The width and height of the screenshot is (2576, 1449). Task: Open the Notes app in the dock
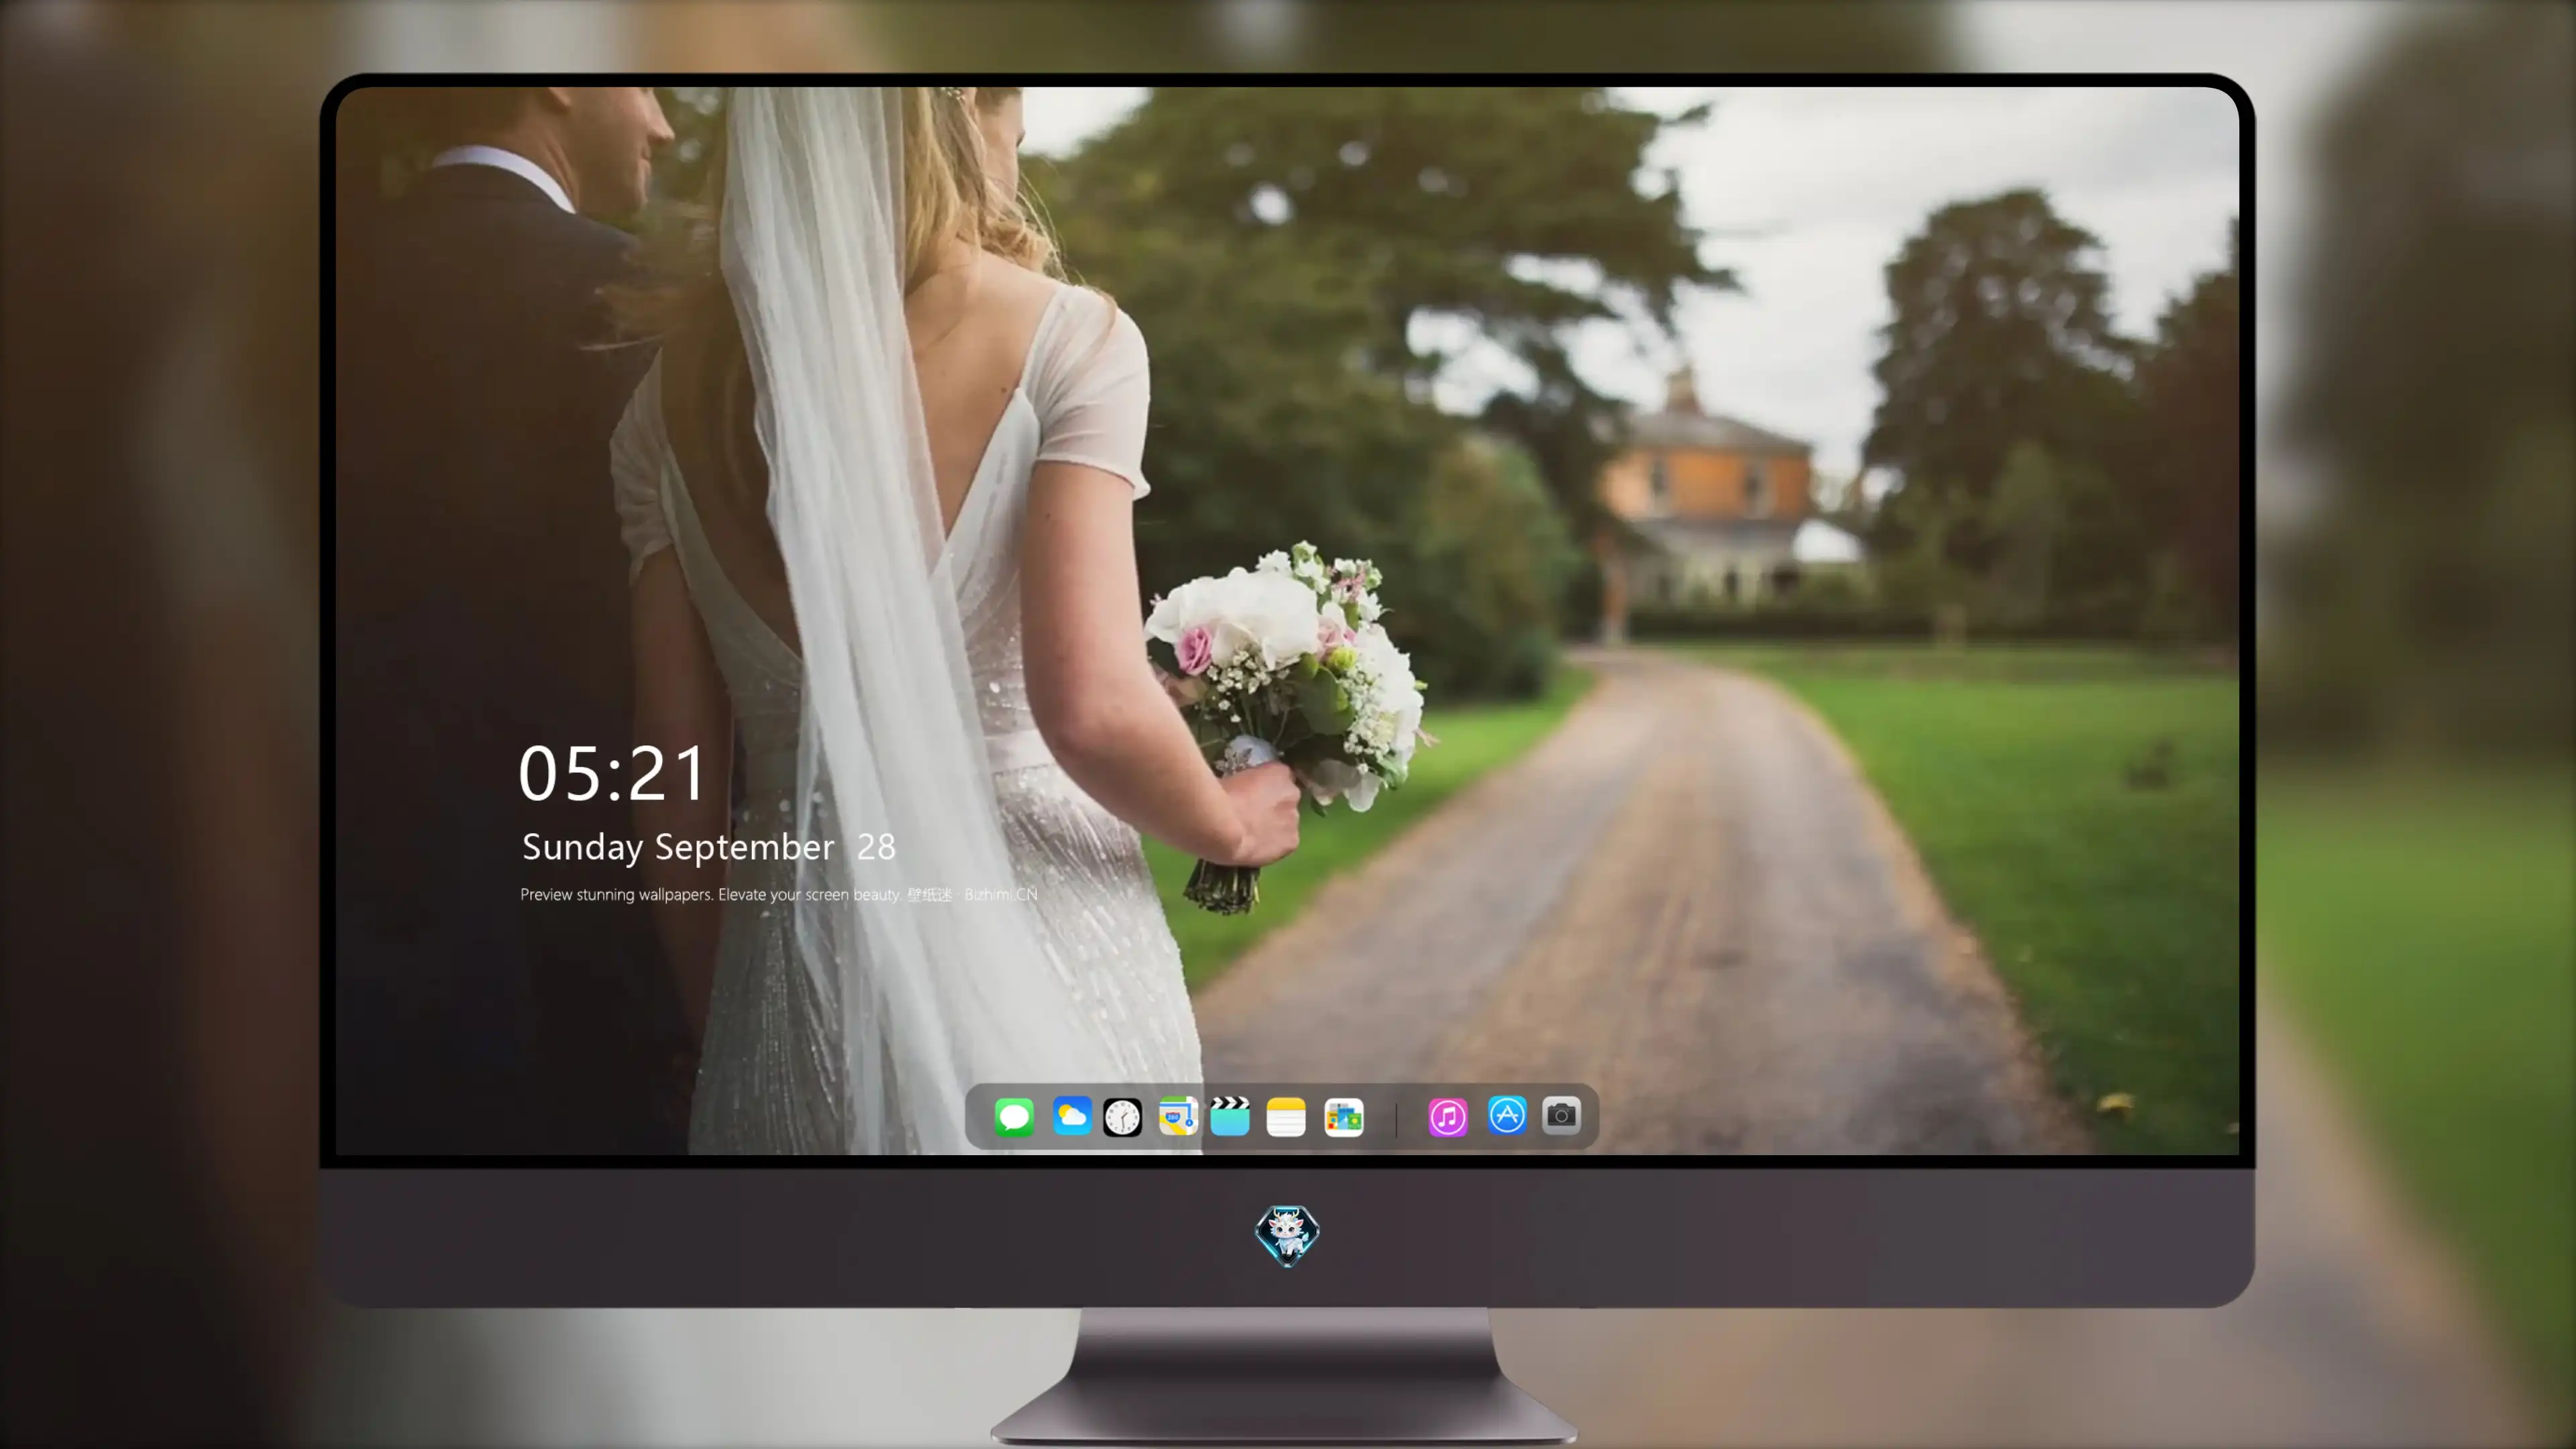click(1286, 1117)
